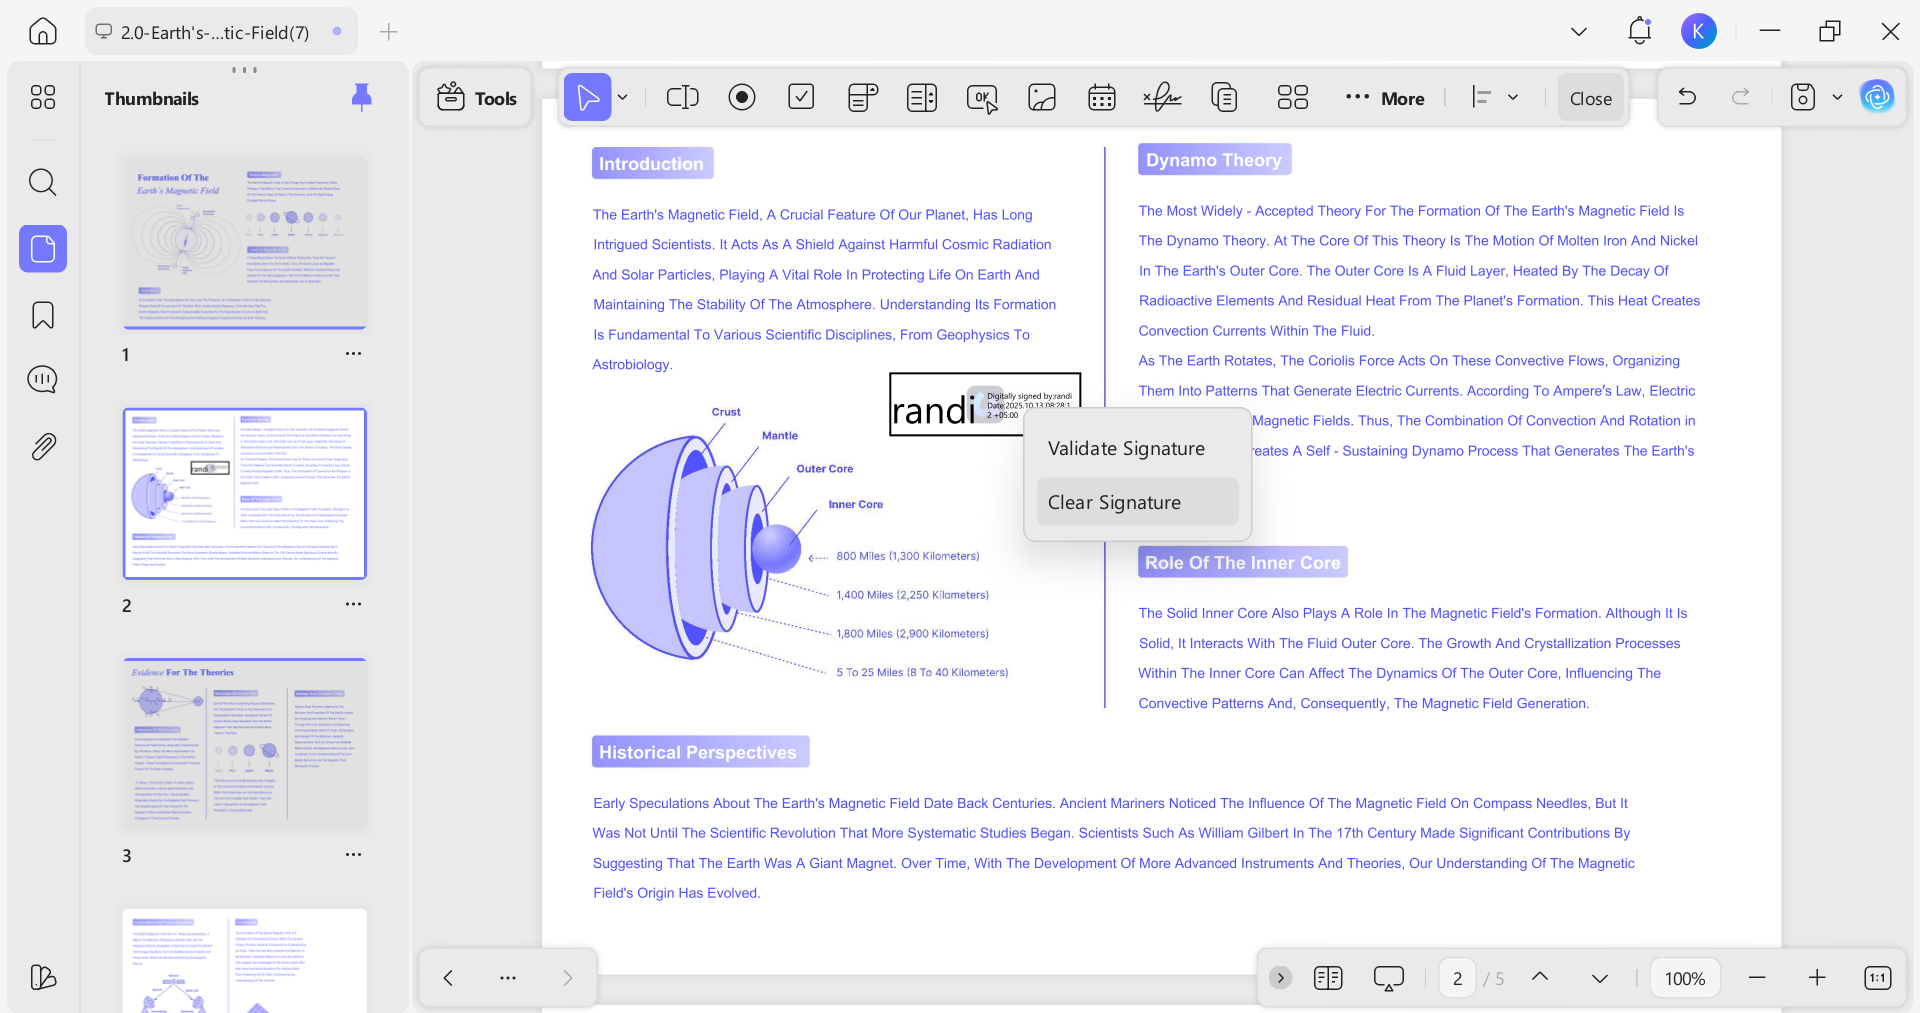Viewport: 1920px width, 1013px height.
Task: Open options menu for page 2 thumbnail
Action: pos(353,604)
